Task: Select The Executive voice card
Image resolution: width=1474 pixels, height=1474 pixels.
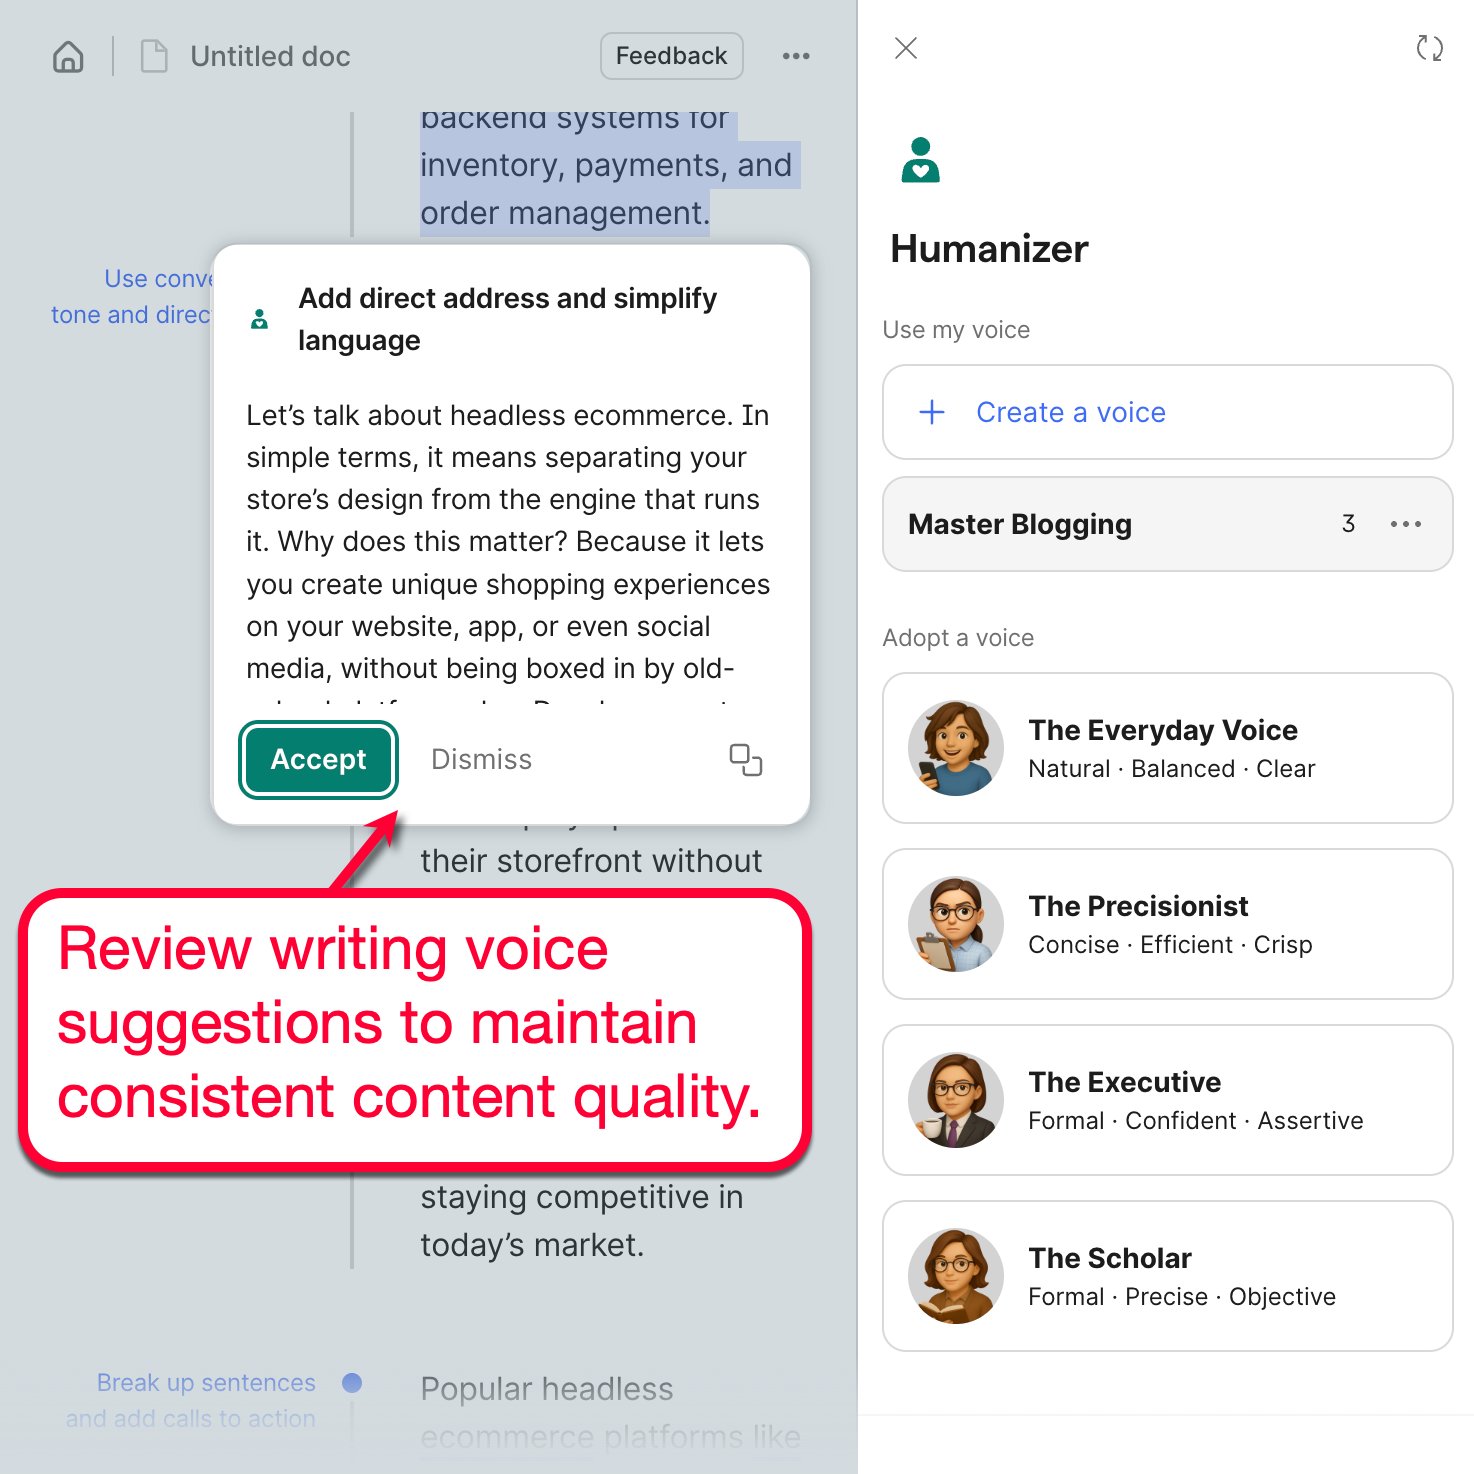Action: click(1166, 1100)
